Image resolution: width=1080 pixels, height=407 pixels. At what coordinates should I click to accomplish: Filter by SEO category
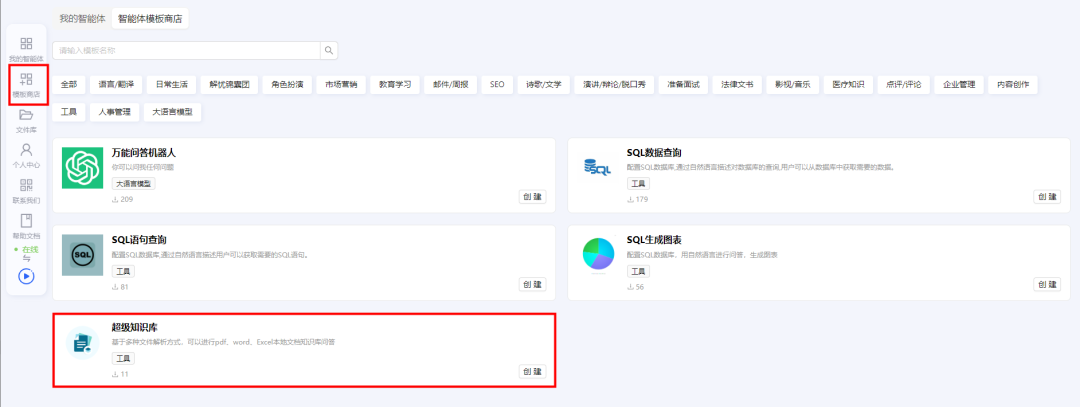pos(497,85)
